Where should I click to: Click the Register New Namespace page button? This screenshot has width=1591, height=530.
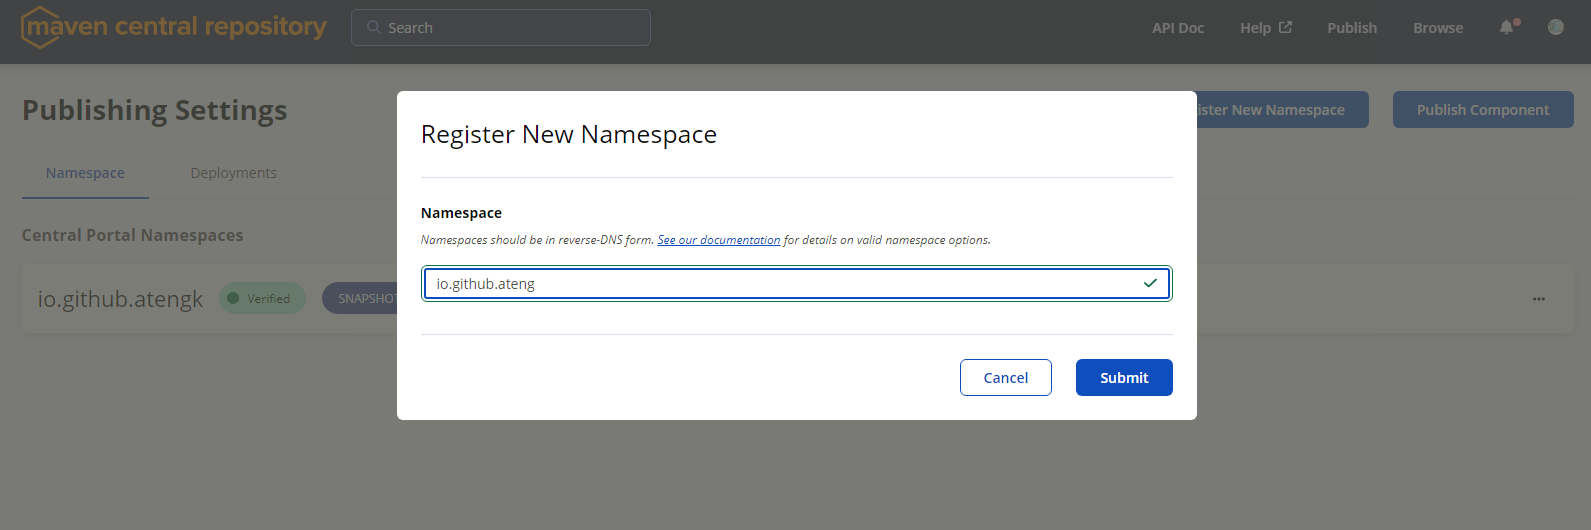pyautogui.click(x=1281, y=110)
